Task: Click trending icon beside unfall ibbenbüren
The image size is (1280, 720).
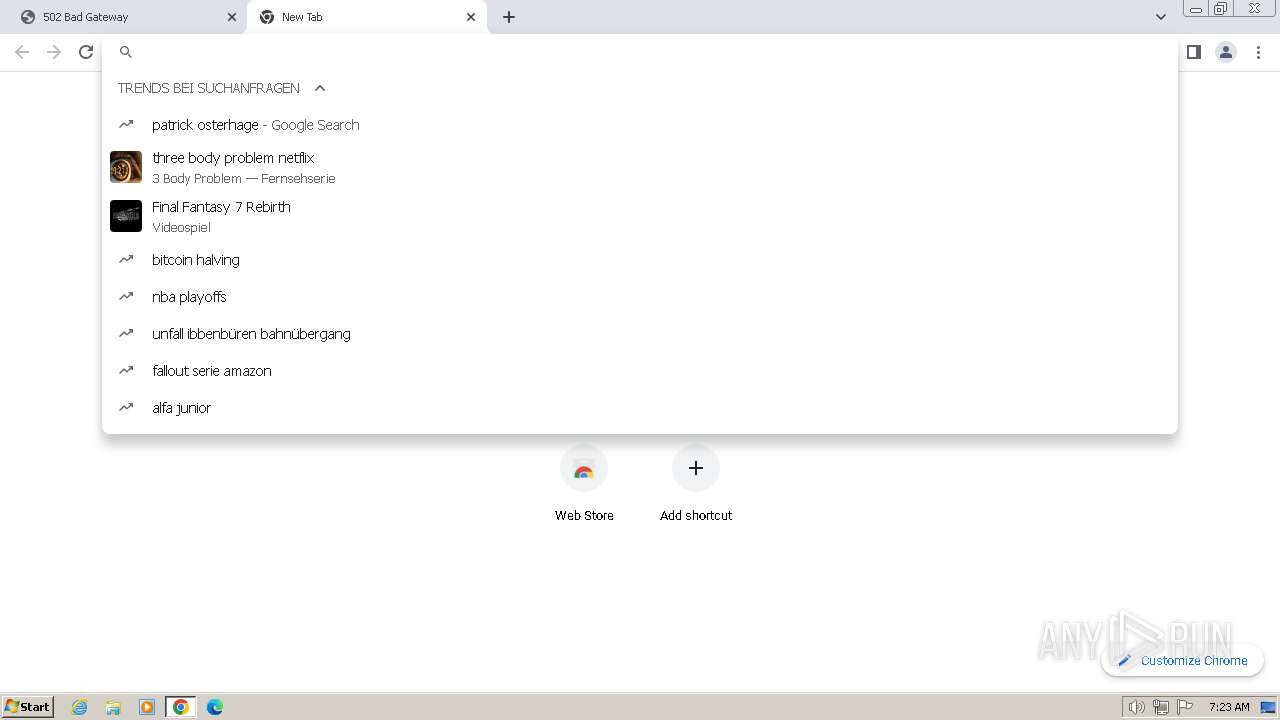Action: pos(126,334)
